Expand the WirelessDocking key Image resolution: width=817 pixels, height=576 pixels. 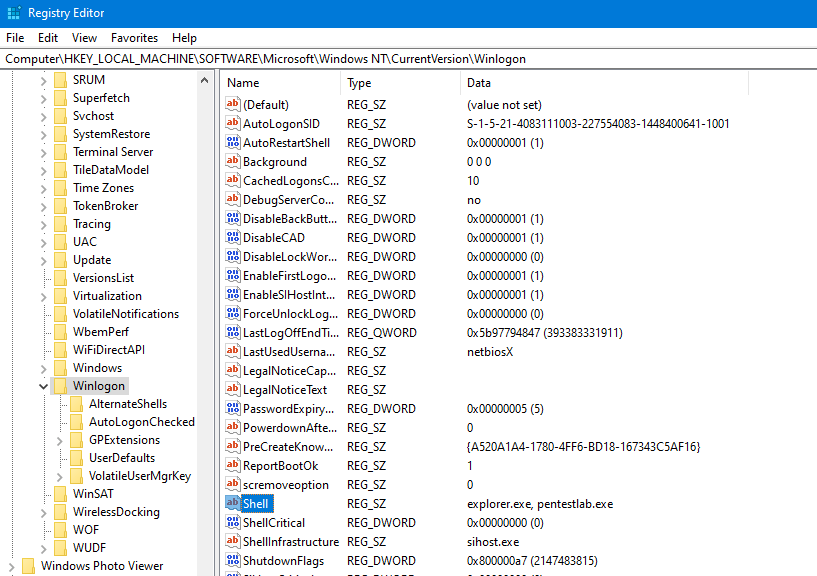[x=44, y=512]
